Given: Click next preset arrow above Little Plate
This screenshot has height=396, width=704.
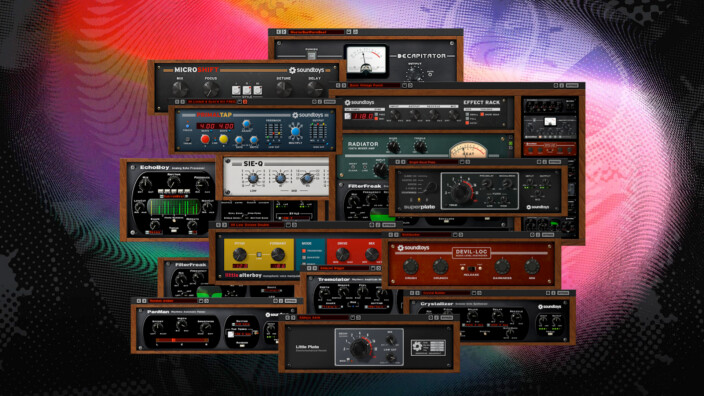Looking at the screenshot, I should click(x=294, y=317).
